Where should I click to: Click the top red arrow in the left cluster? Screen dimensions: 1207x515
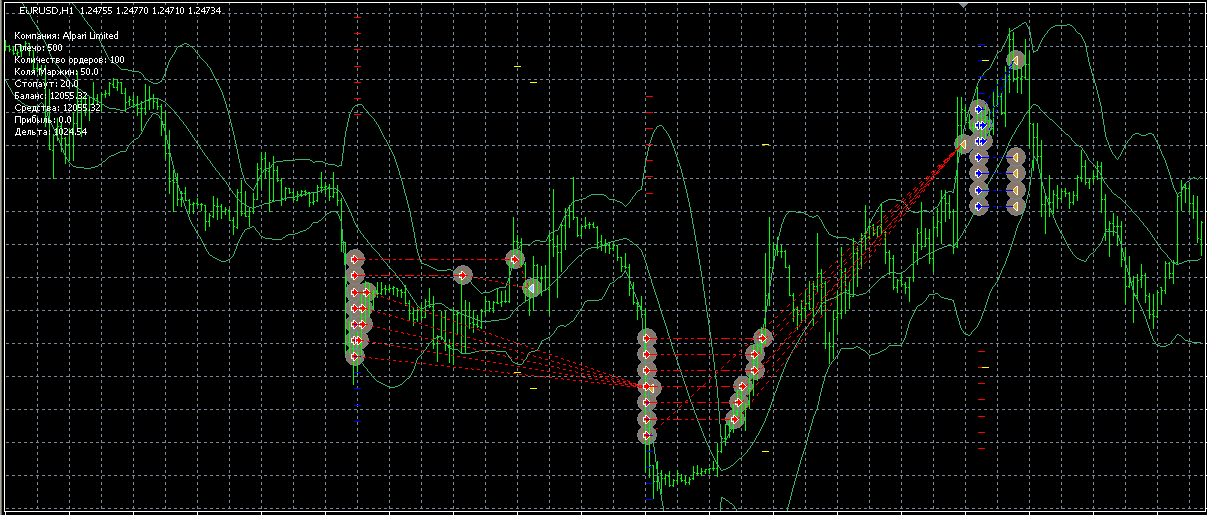point(354,259)
